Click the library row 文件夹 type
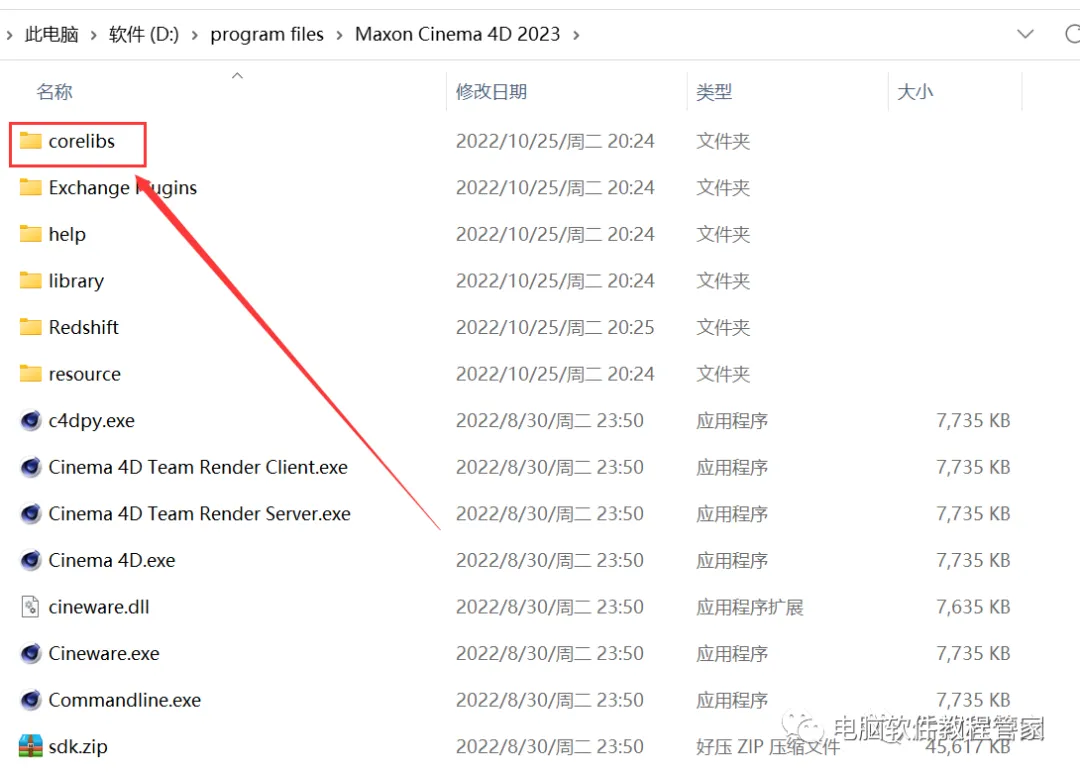The width and height of the screenshot is (1080, 776). pos(723,280)
